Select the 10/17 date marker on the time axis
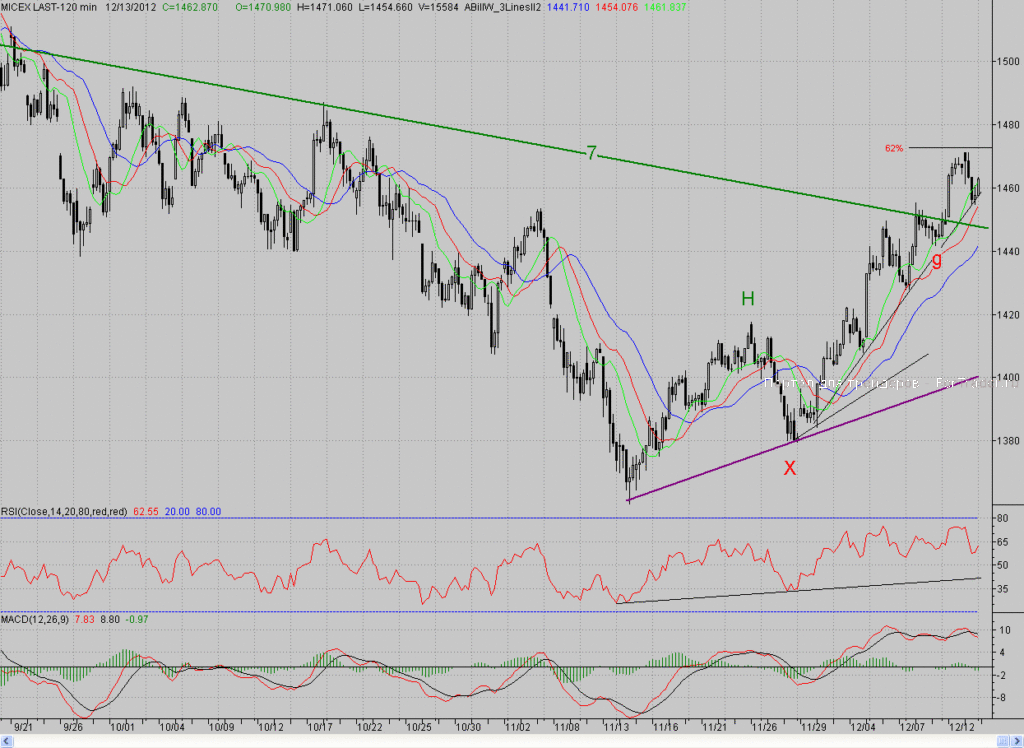 point(320,726)
